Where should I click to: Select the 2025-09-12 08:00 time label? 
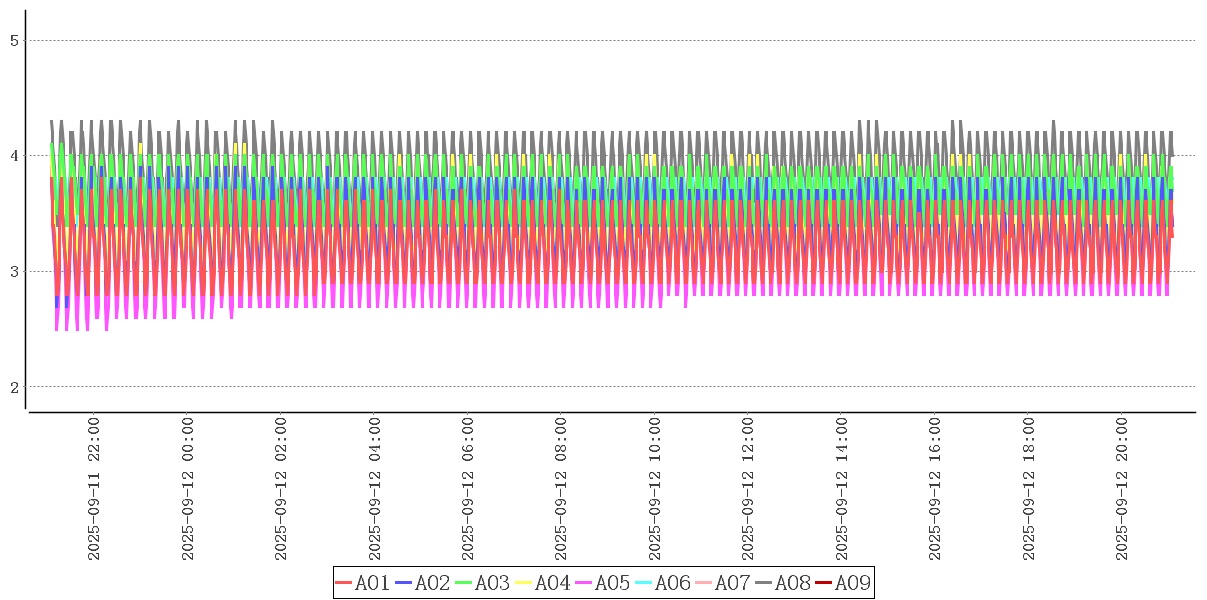coord(562,490)
